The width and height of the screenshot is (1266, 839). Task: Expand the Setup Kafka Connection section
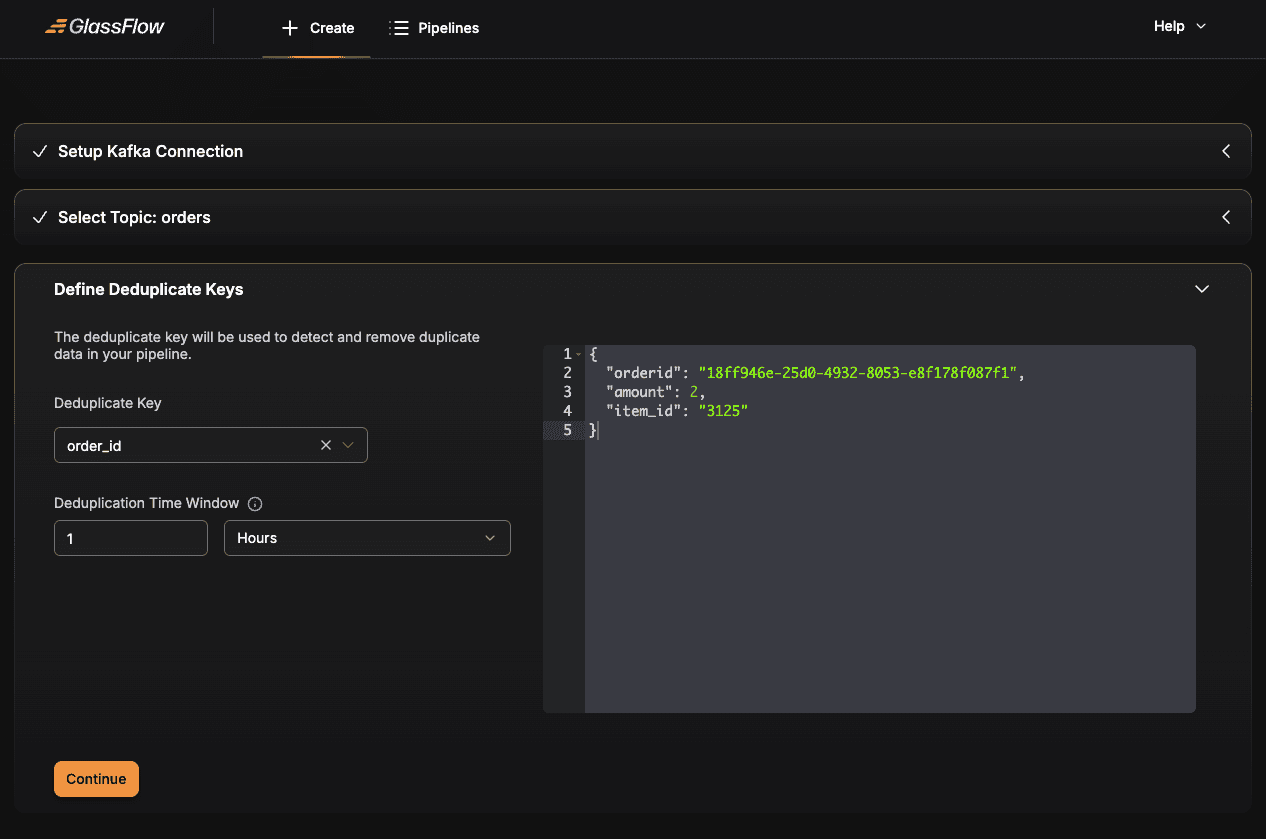point(1226,152)
